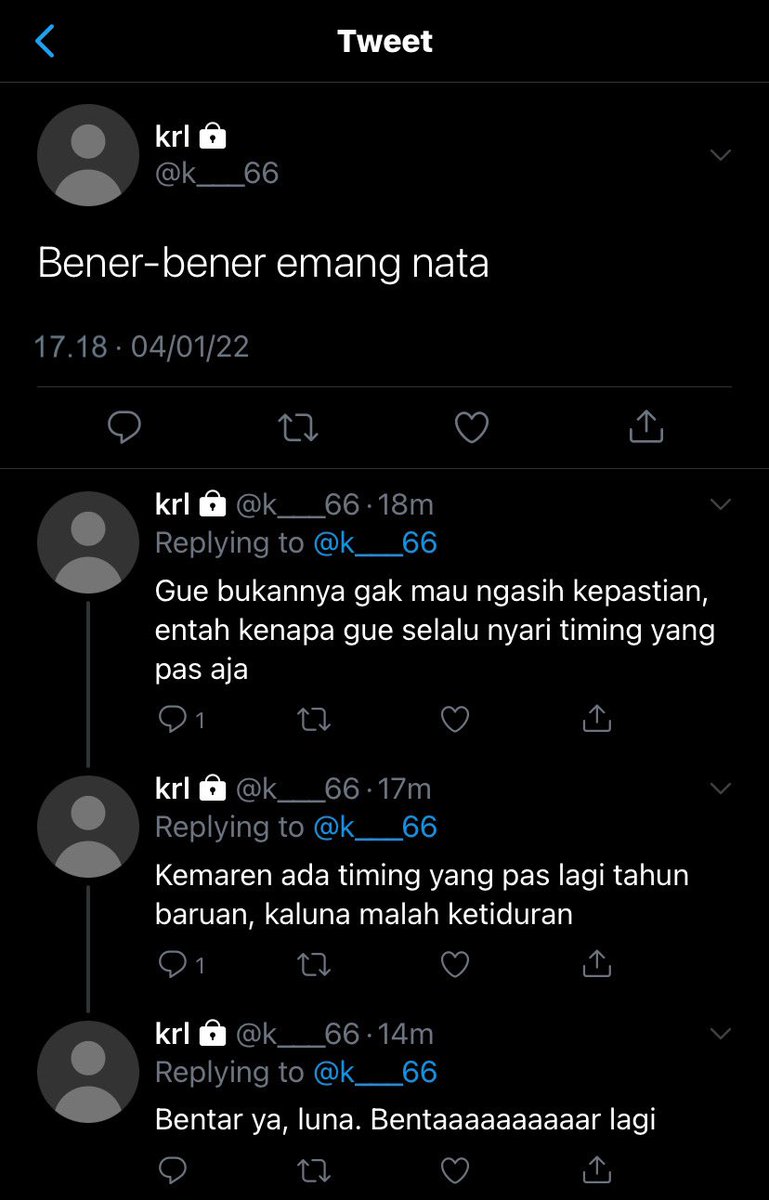Open @k___66 link in the 18m reply
The image size is (769, 1200).
tap(375, 543)
